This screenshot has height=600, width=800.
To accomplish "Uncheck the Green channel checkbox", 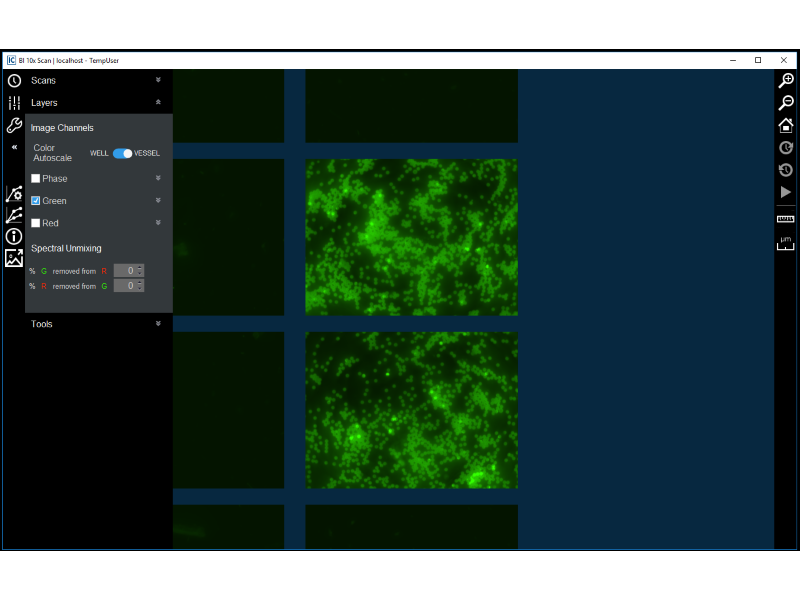I will pos(36,201).
